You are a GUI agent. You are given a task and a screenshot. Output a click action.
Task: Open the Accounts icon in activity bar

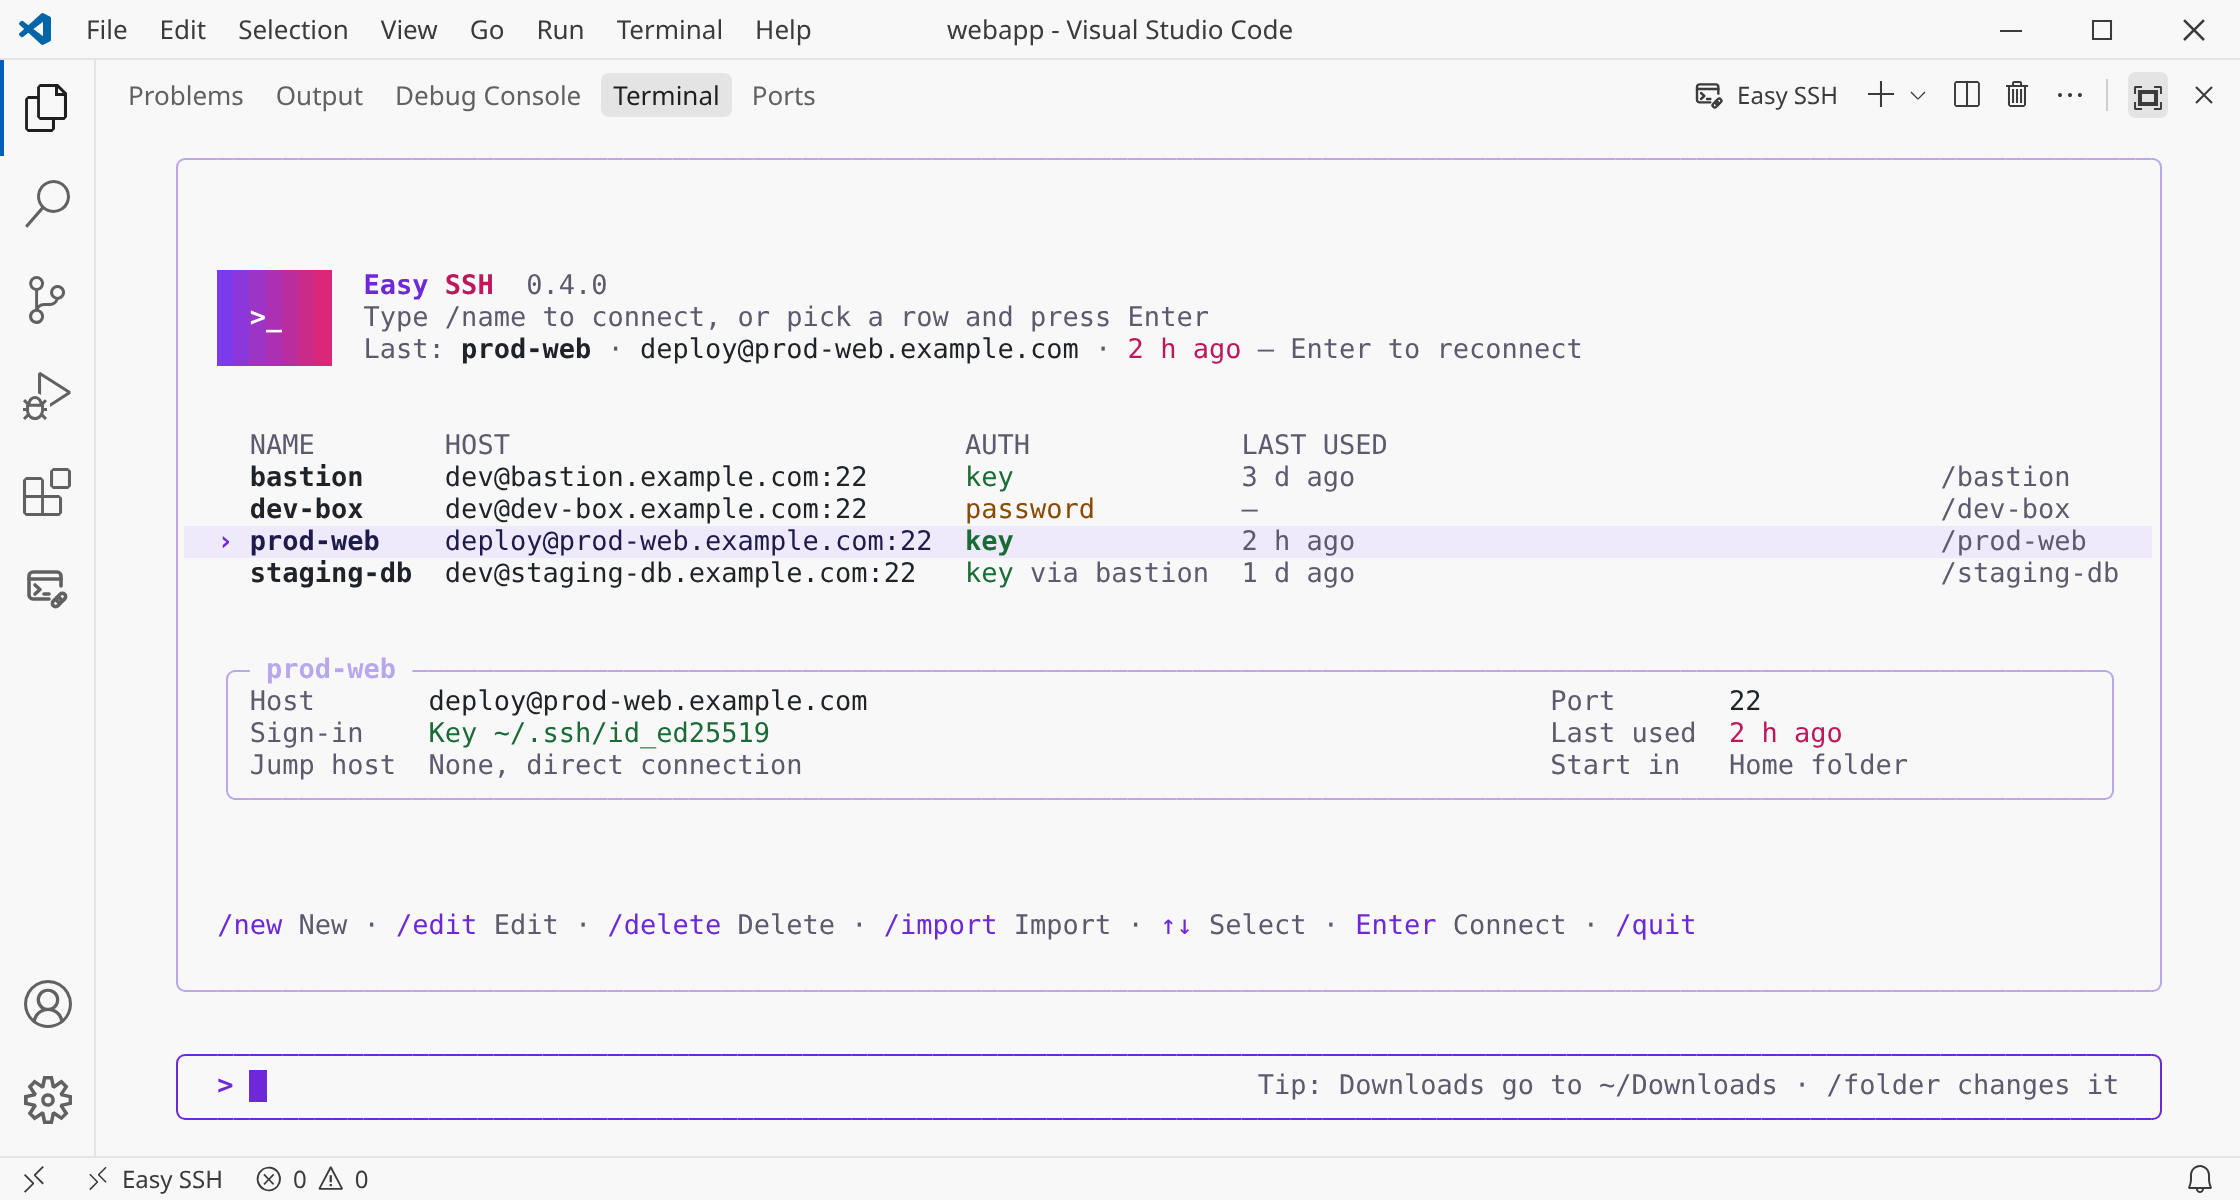coord(47,1004)
